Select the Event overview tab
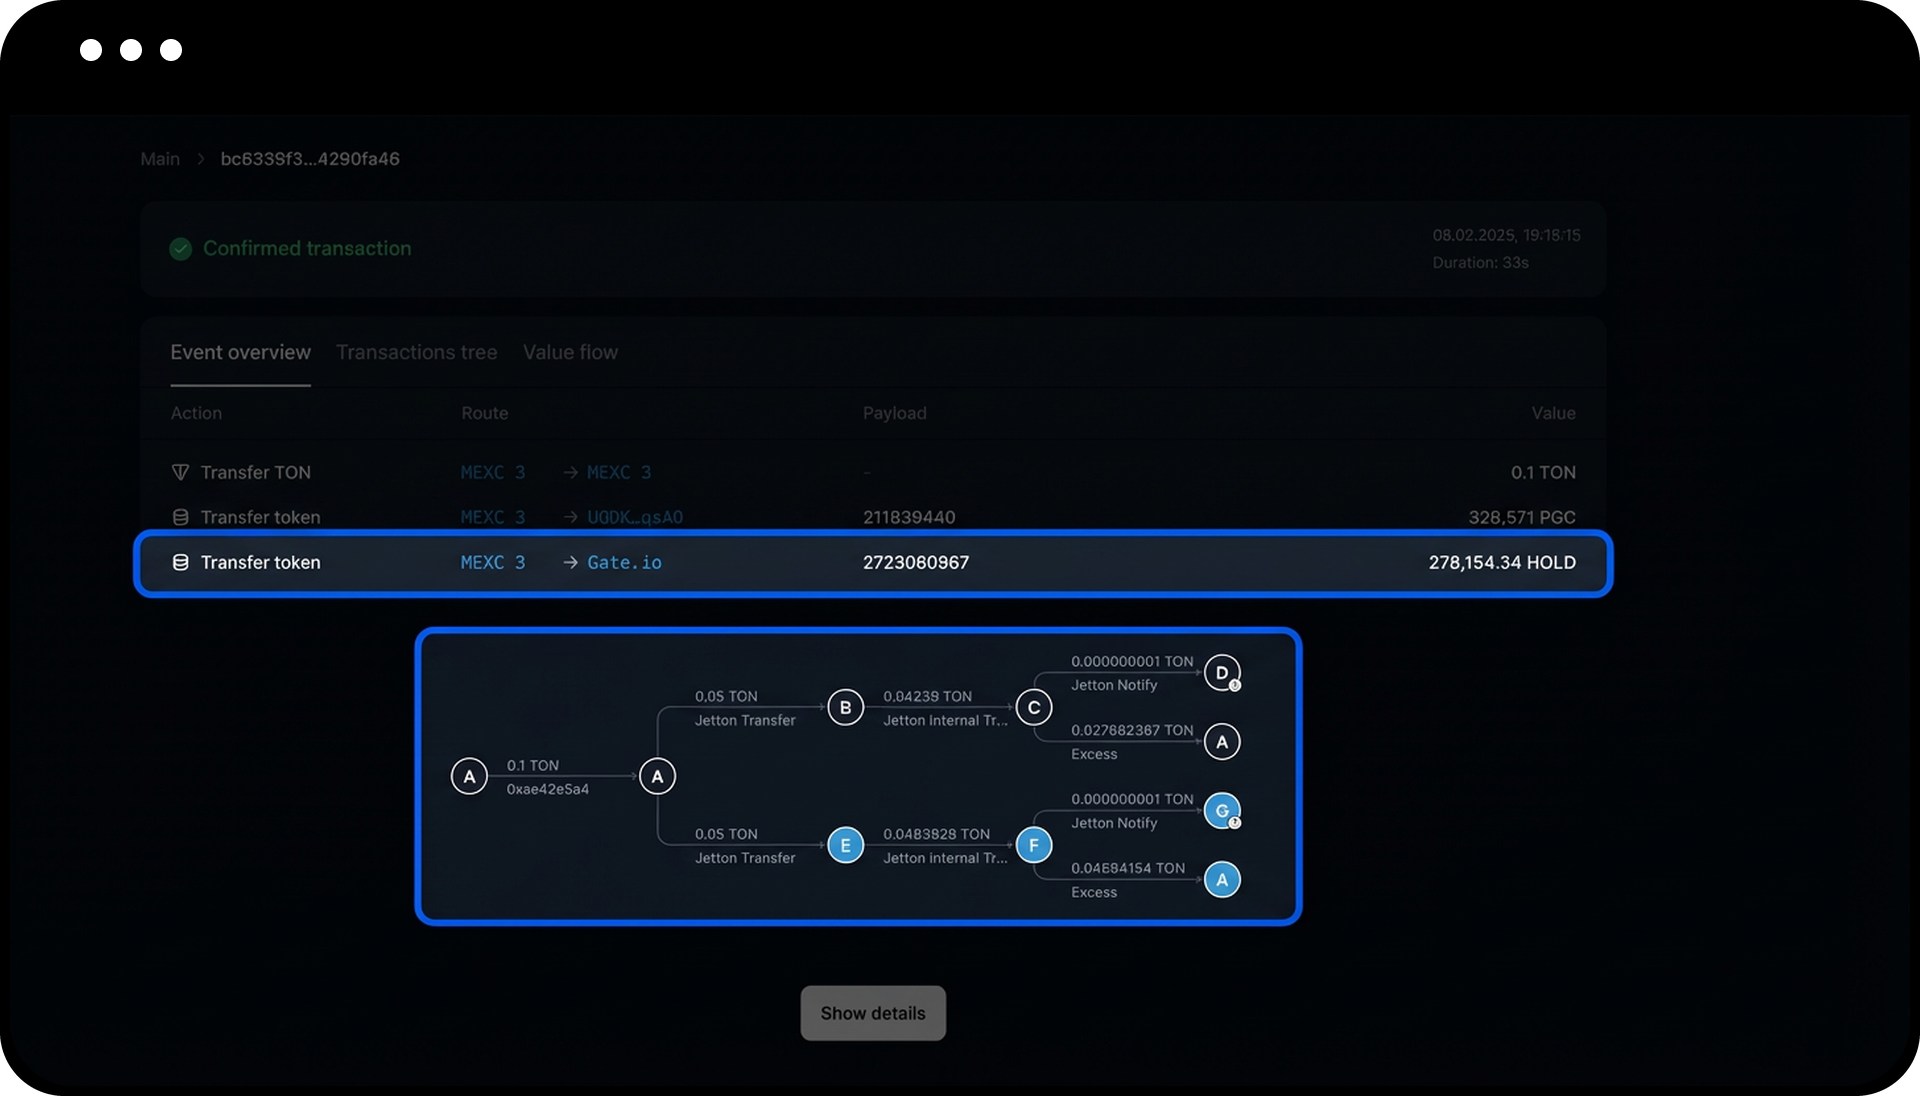 coord(240,352)
